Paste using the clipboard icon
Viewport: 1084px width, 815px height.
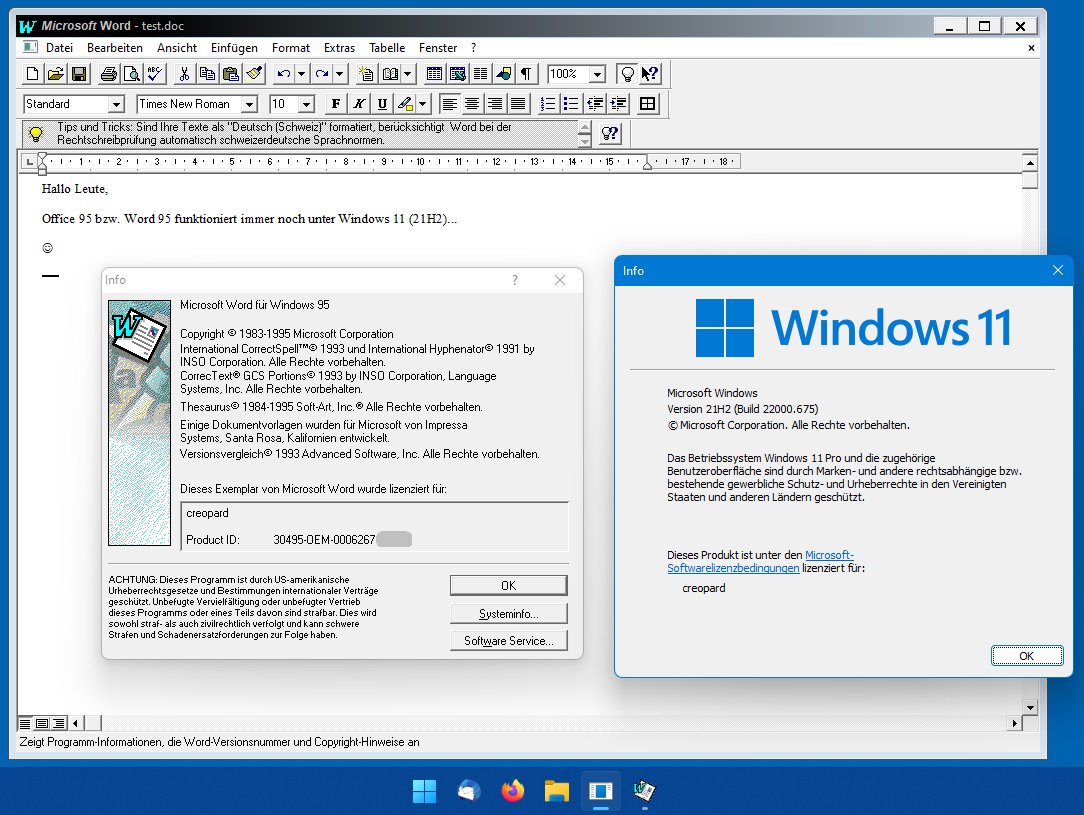[x=230, y=74]
